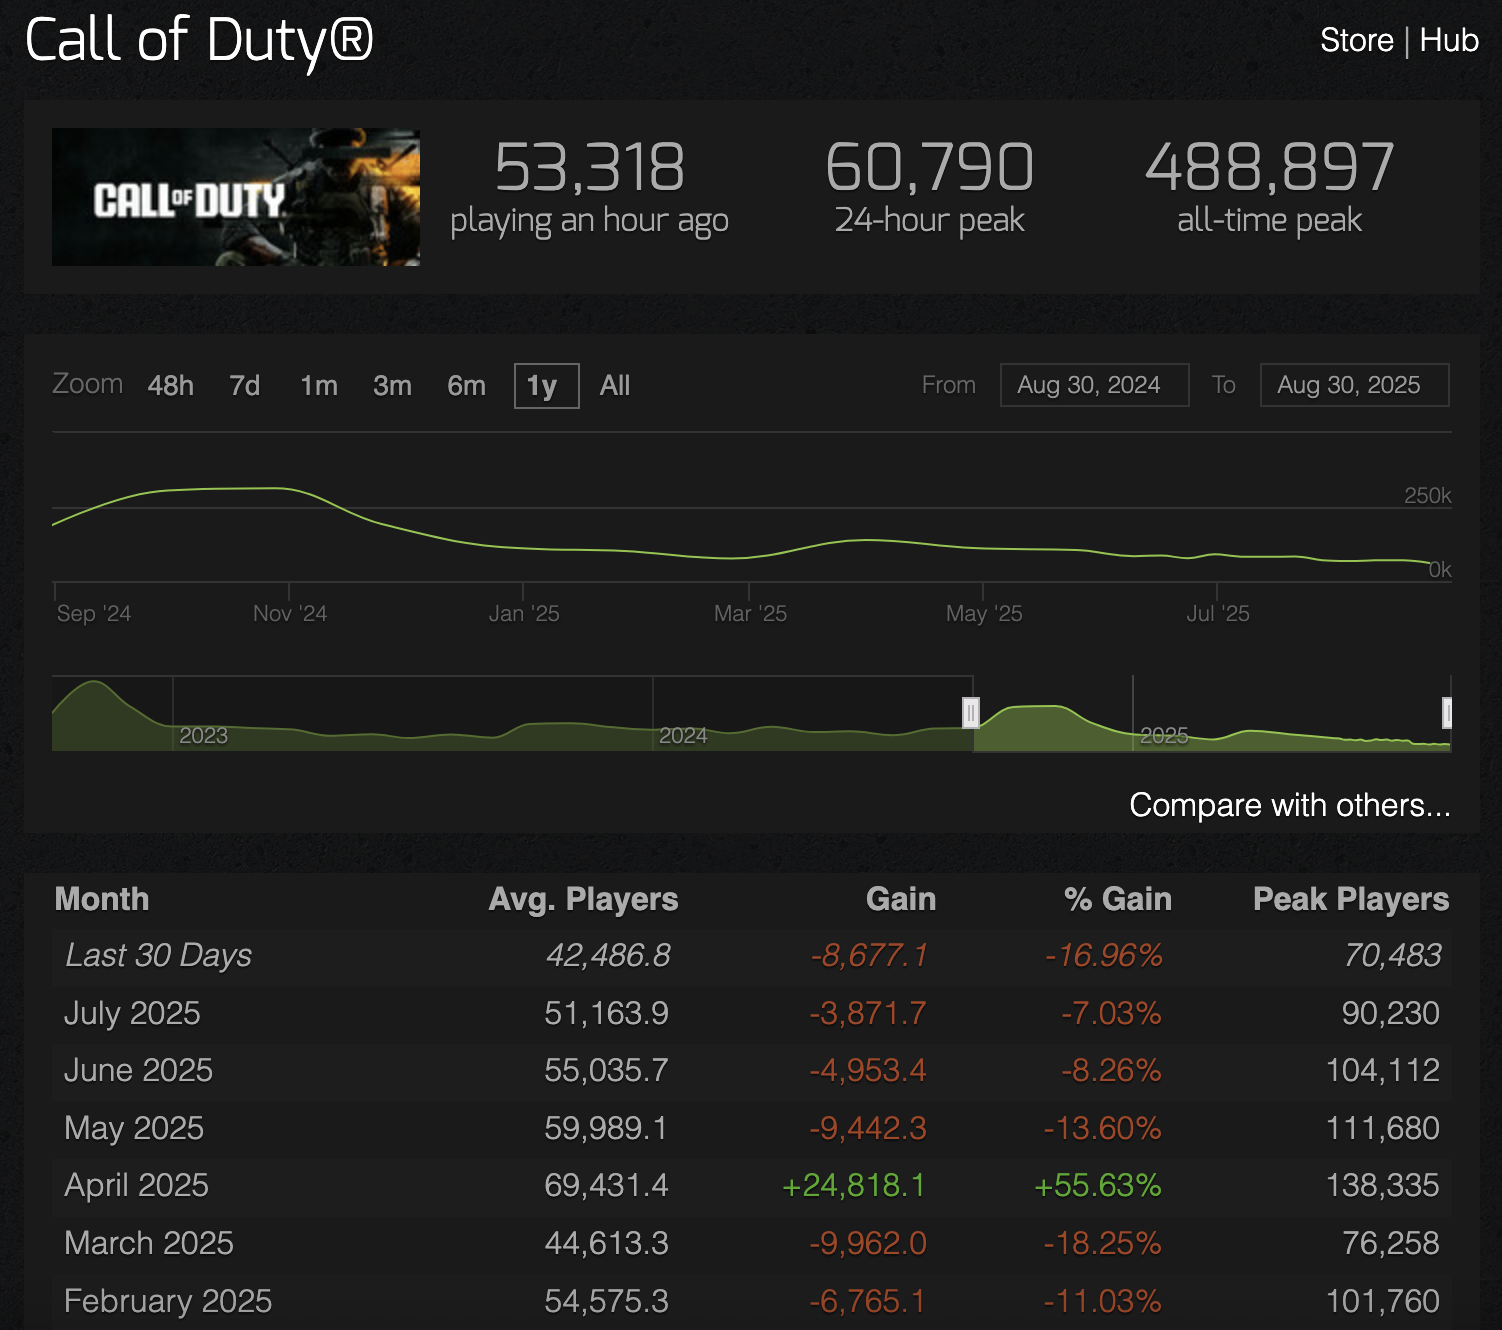Screen dimensions: 1502x1330
Task: Grab the right navigator range handle
Action: coord(1447,713)
